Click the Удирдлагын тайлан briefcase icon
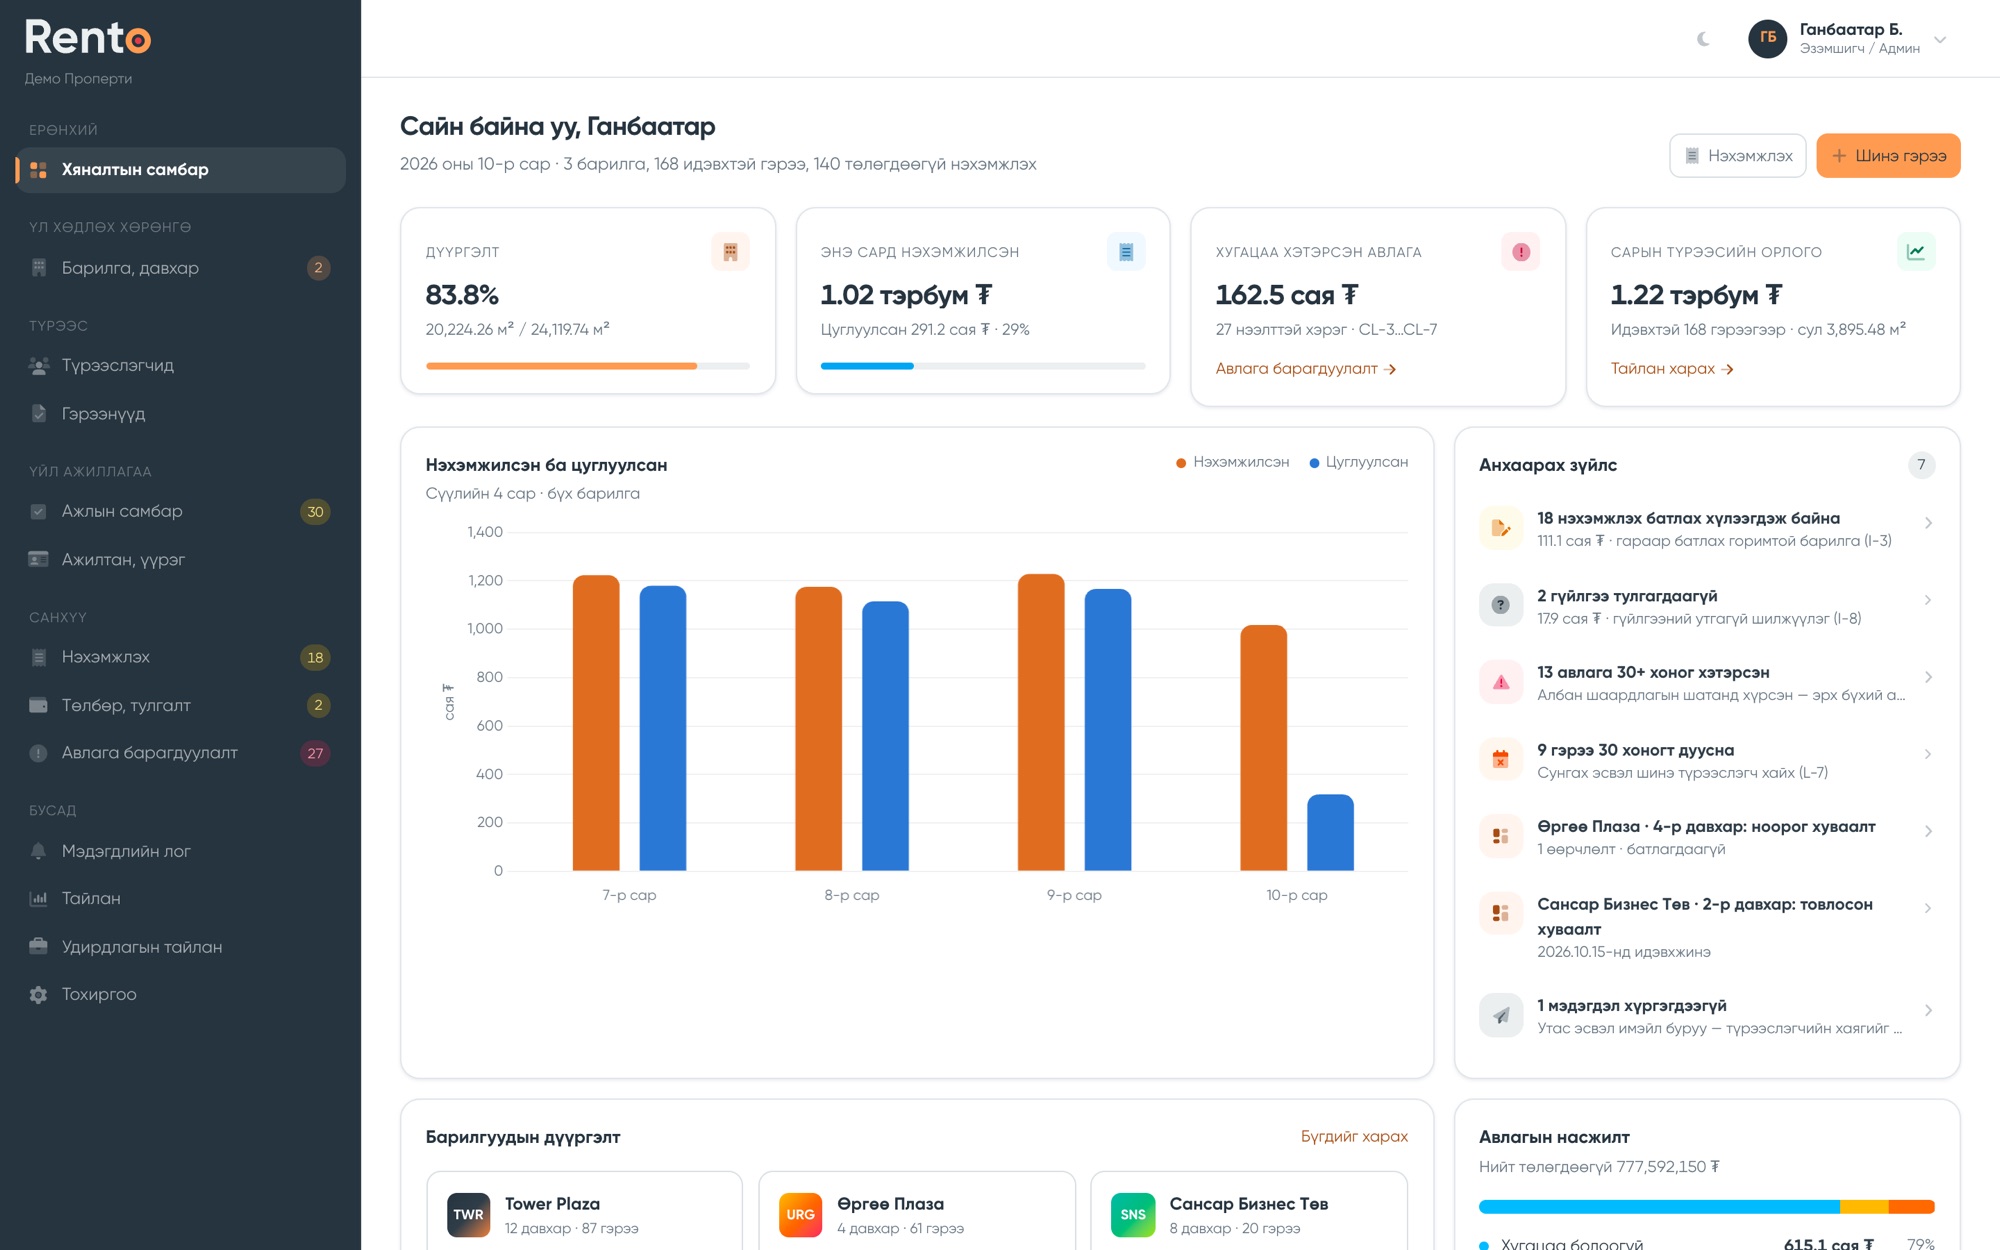This screenshot has height=1250, width=2000. click(x=38, y=947)
